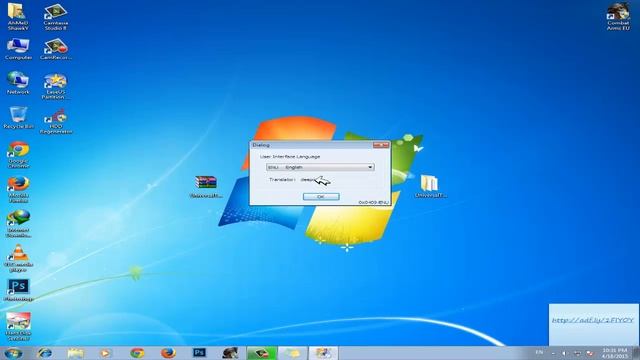640x360 pixels.
Task: Select the VLC media player desktop icon
Action: pyautogui.click(x=18, y=258)
